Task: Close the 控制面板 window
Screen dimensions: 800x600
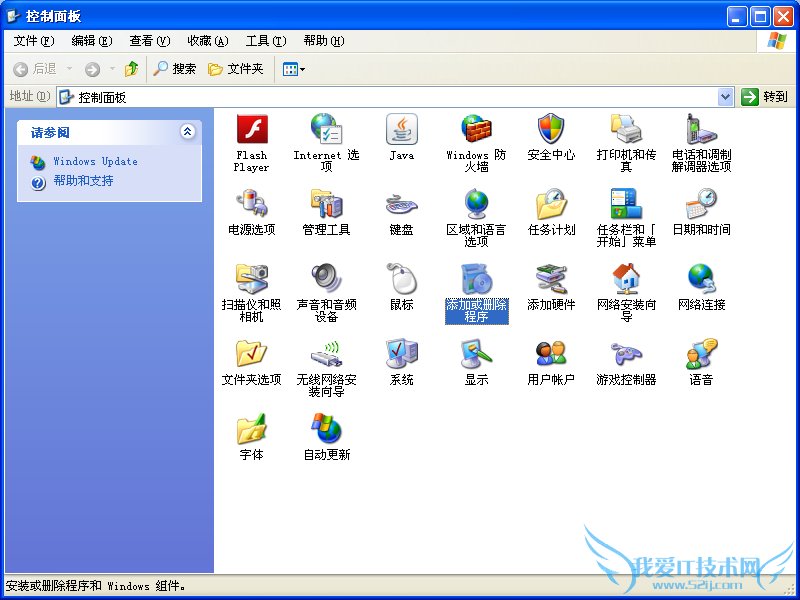Action: coord(783,17)
